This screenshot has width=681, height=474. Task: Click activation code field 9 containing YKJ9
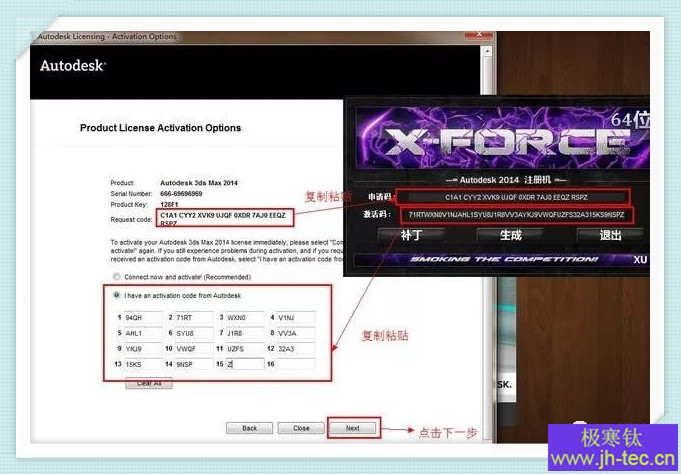143,348
